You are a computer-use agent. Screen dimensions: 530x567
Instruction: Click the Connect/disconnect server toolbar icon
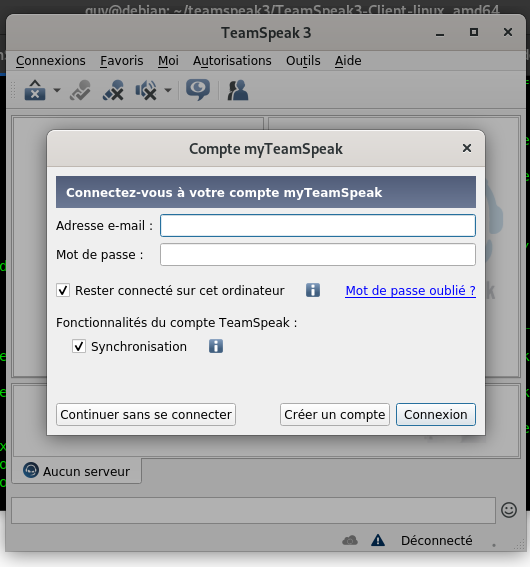pyautogui.click(x=35, y=90)
